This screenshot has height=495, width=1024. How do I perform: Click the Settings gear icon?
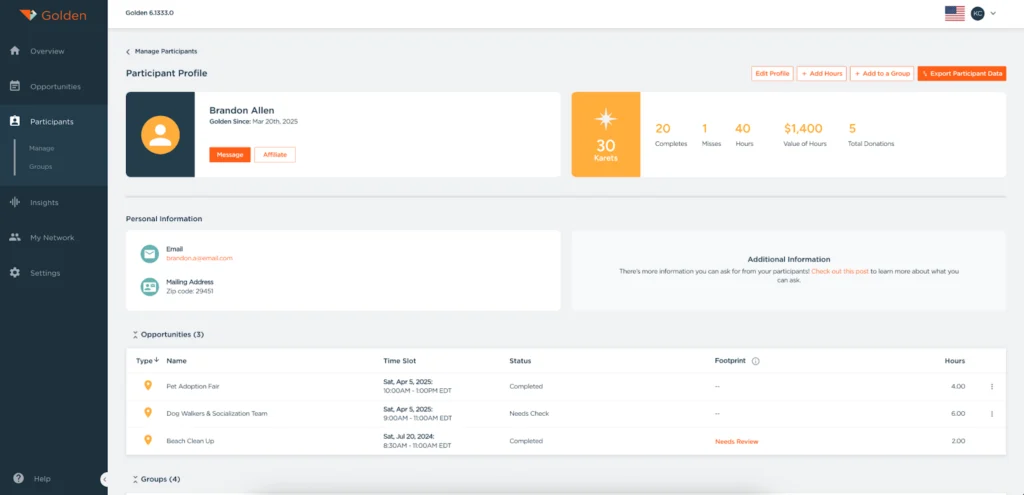[x=15, y=273]
